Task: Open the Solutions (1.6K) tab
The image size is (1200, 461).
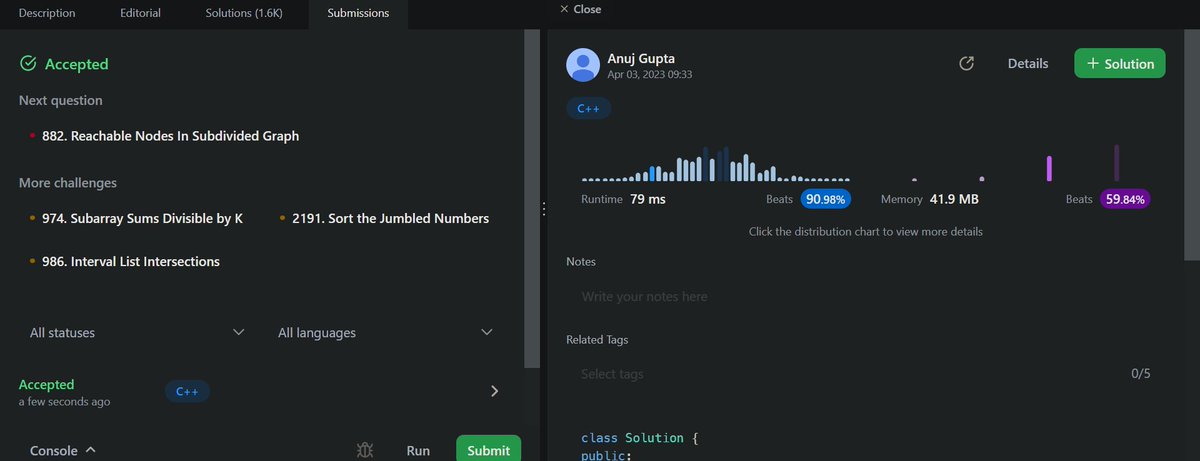Action: 245,13
